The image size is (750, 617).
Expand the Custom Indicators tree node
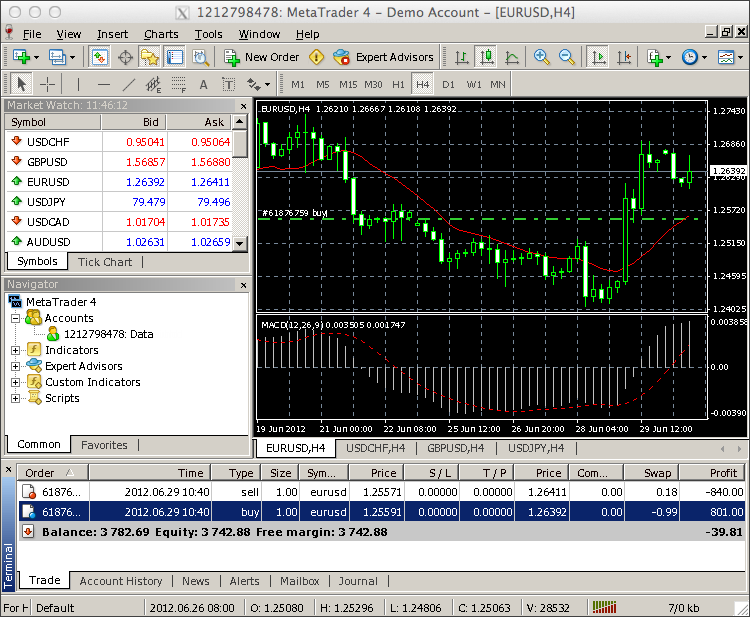coord(15,382)
